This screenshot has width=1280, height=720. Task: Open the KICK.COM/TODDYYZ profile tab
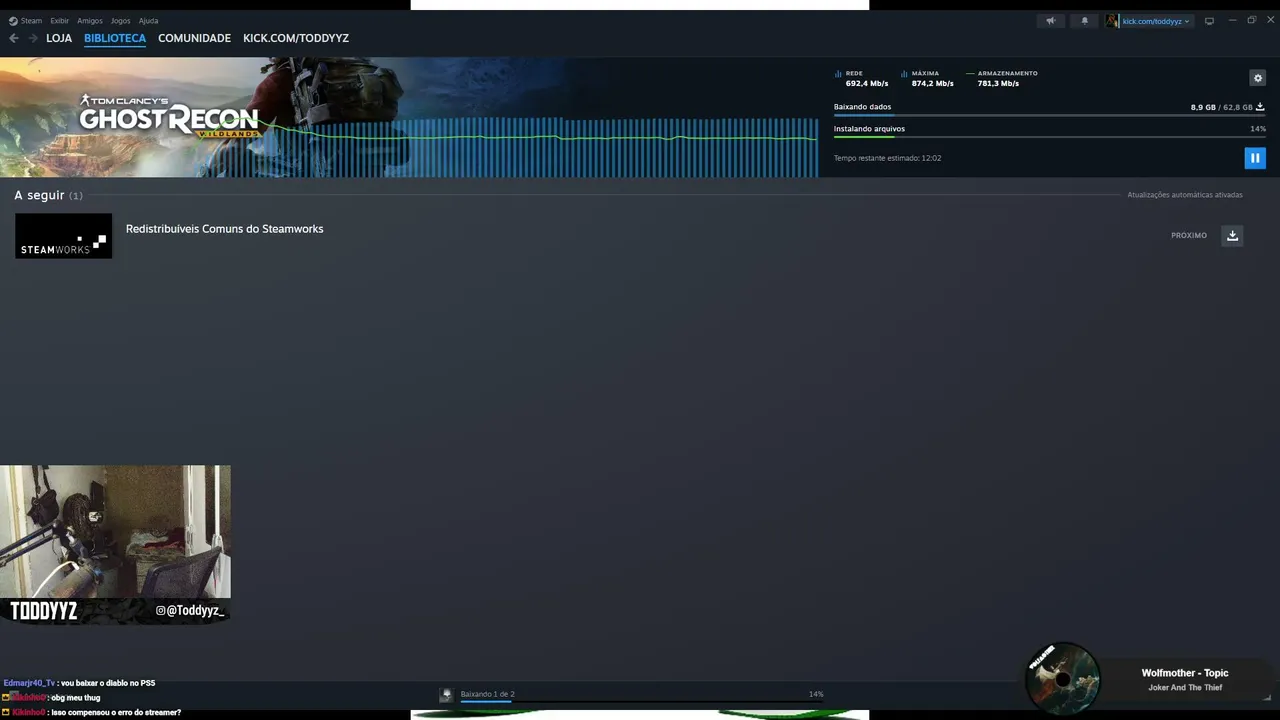click(296, 38)
